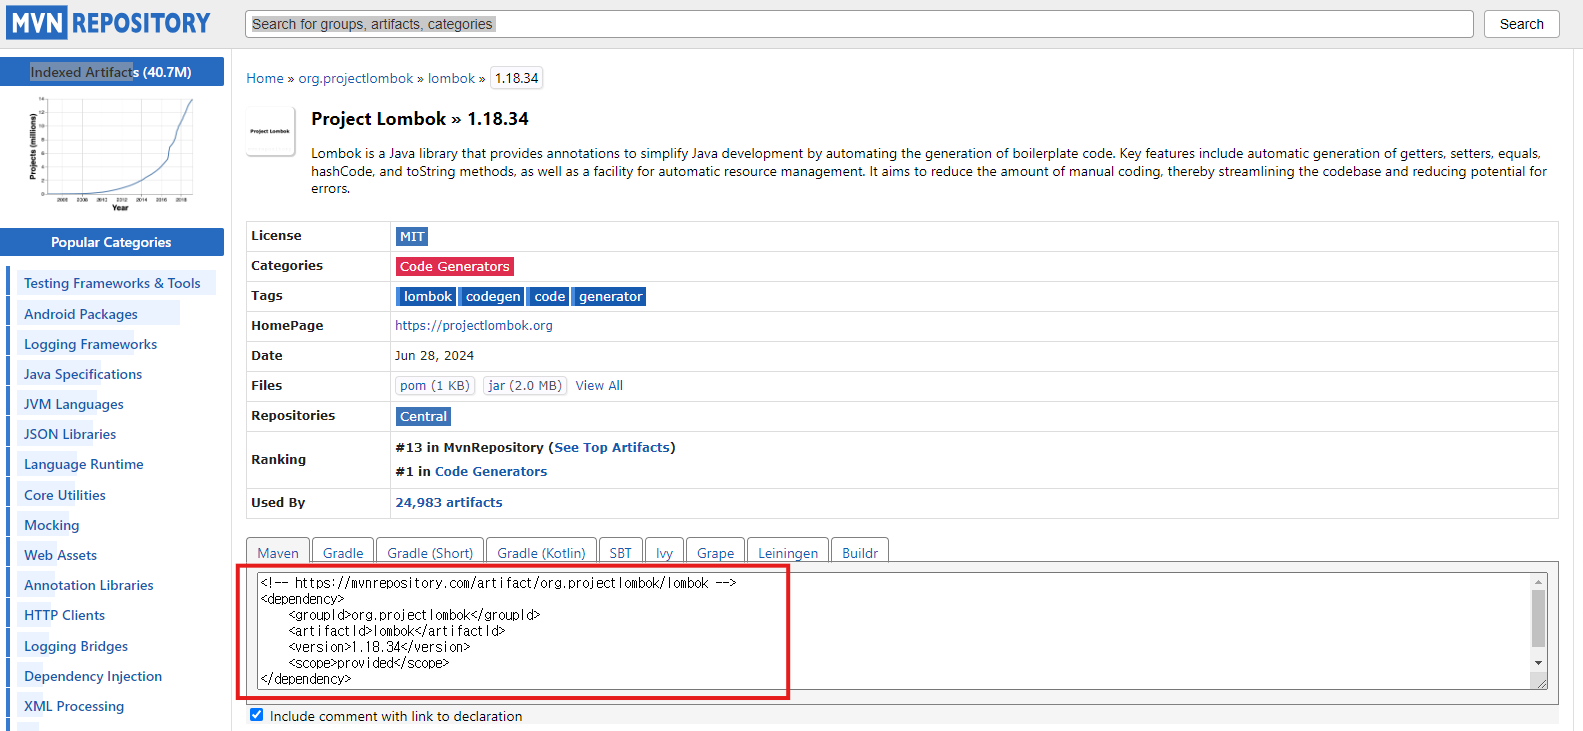Switch to the Grape tab
Viewport: 1583px width, 731px height.
[x=716, y=552]
